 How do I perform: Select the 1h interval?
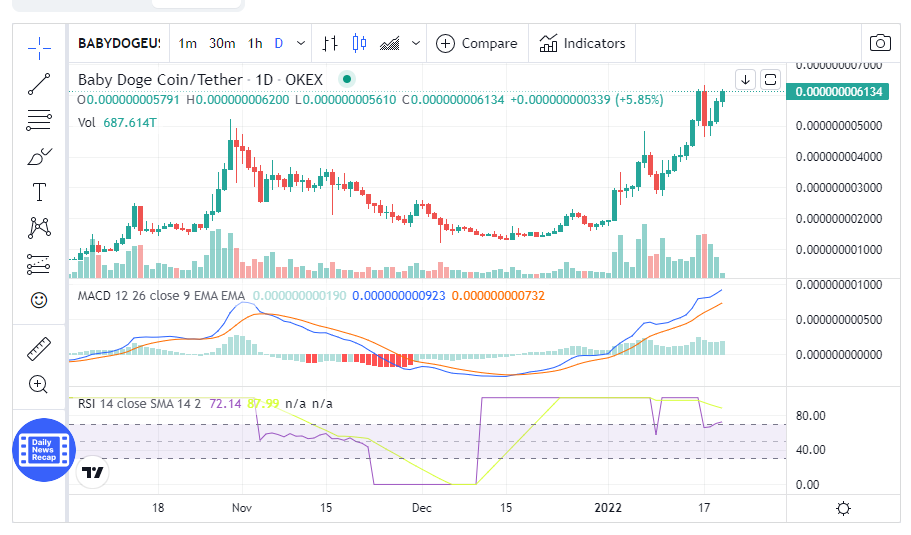(255, 44)
